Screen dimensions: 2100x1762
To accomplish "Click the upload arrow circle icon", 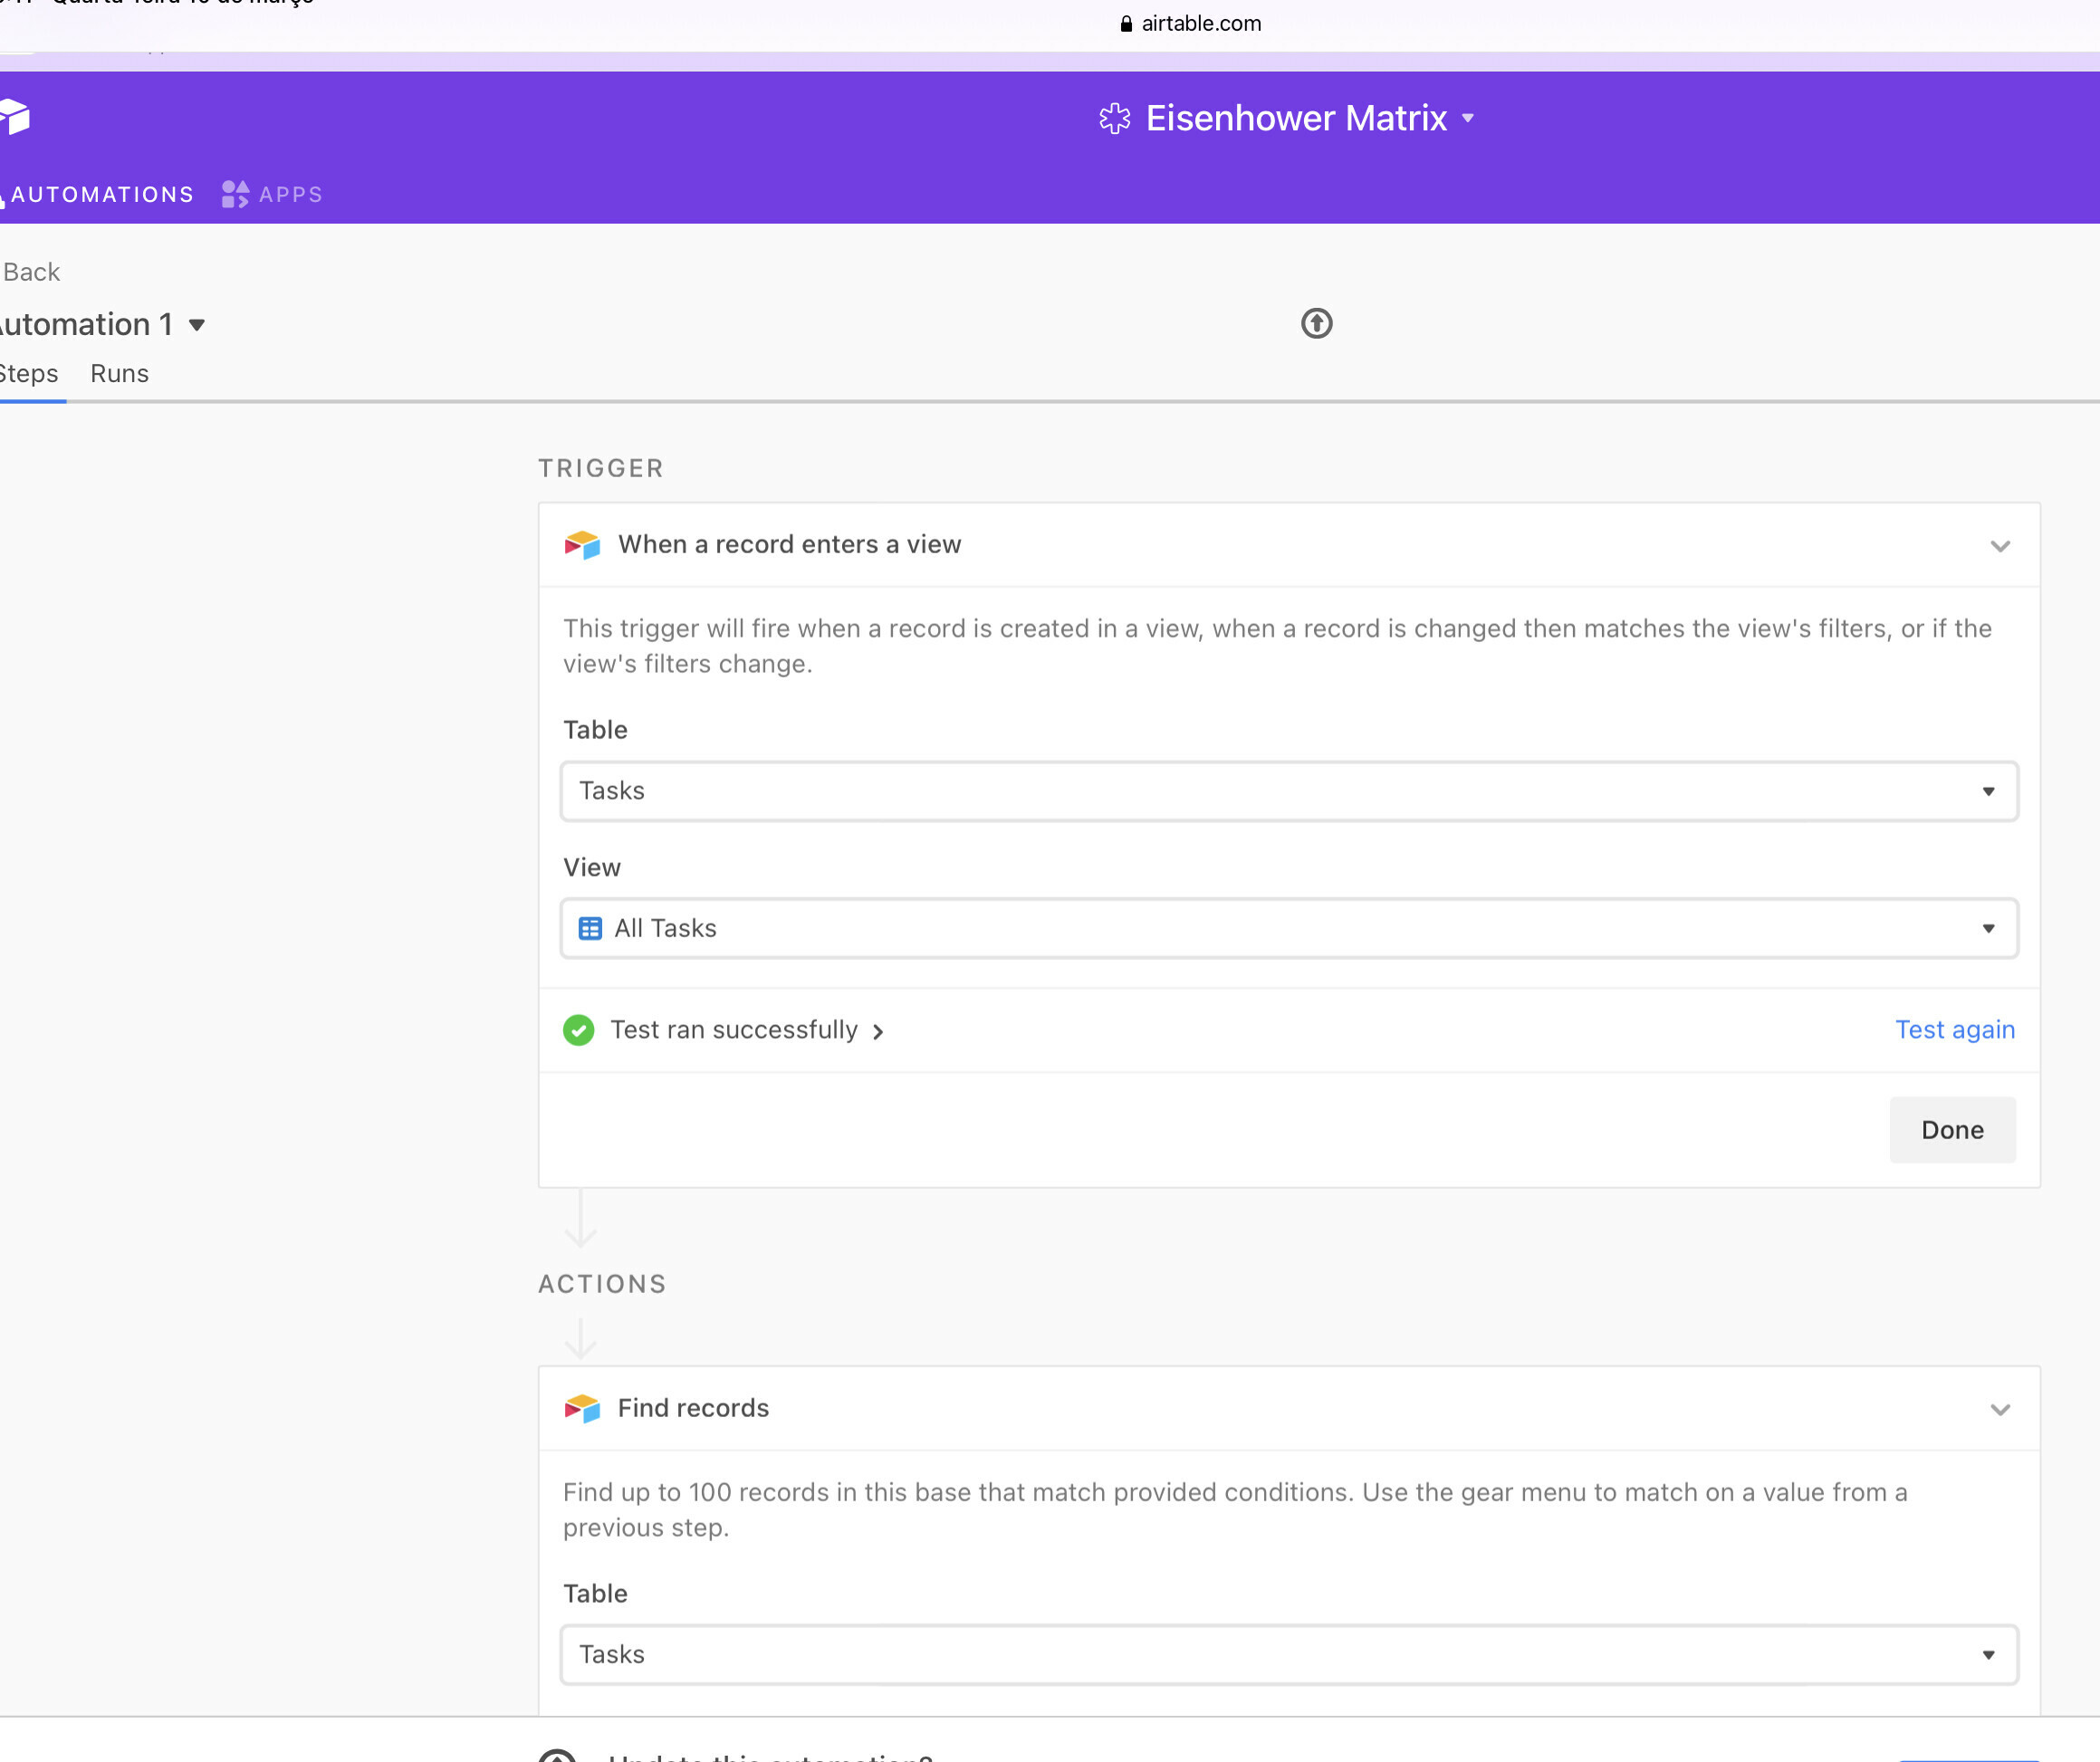I will [1316, 323].
